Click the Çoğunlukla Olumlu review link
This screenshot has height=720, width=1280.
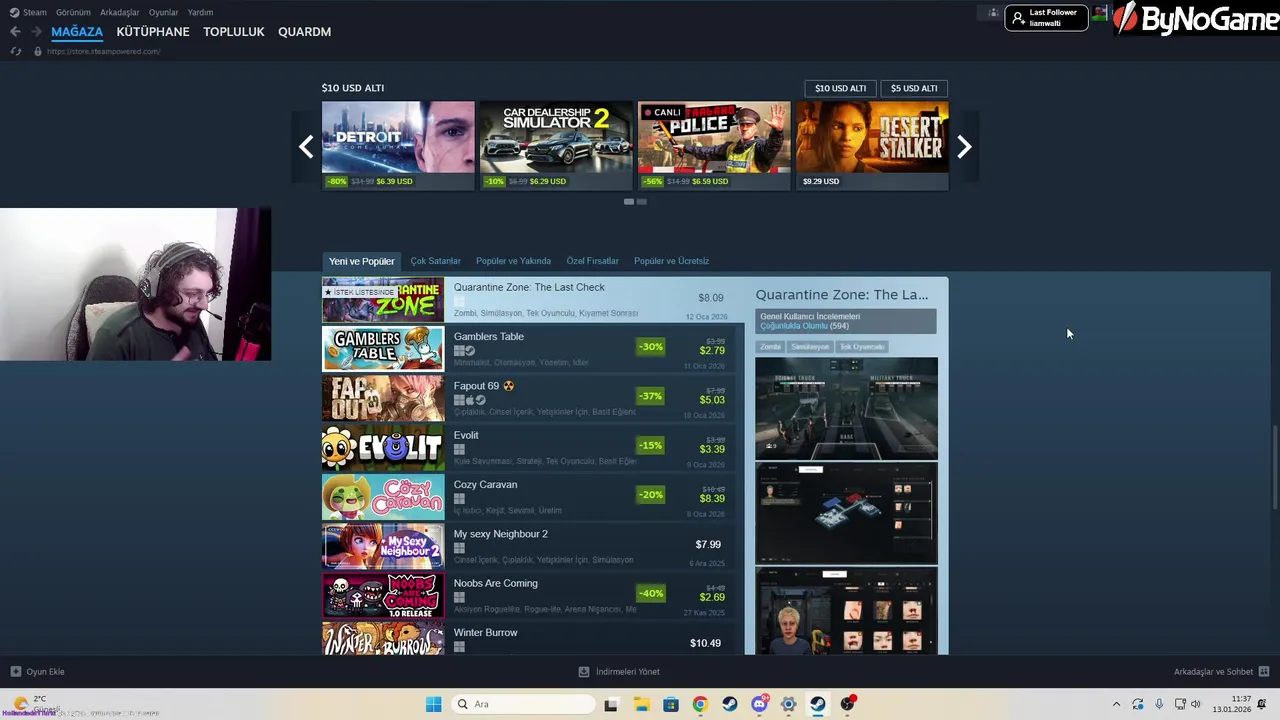[x=794, y=326]
